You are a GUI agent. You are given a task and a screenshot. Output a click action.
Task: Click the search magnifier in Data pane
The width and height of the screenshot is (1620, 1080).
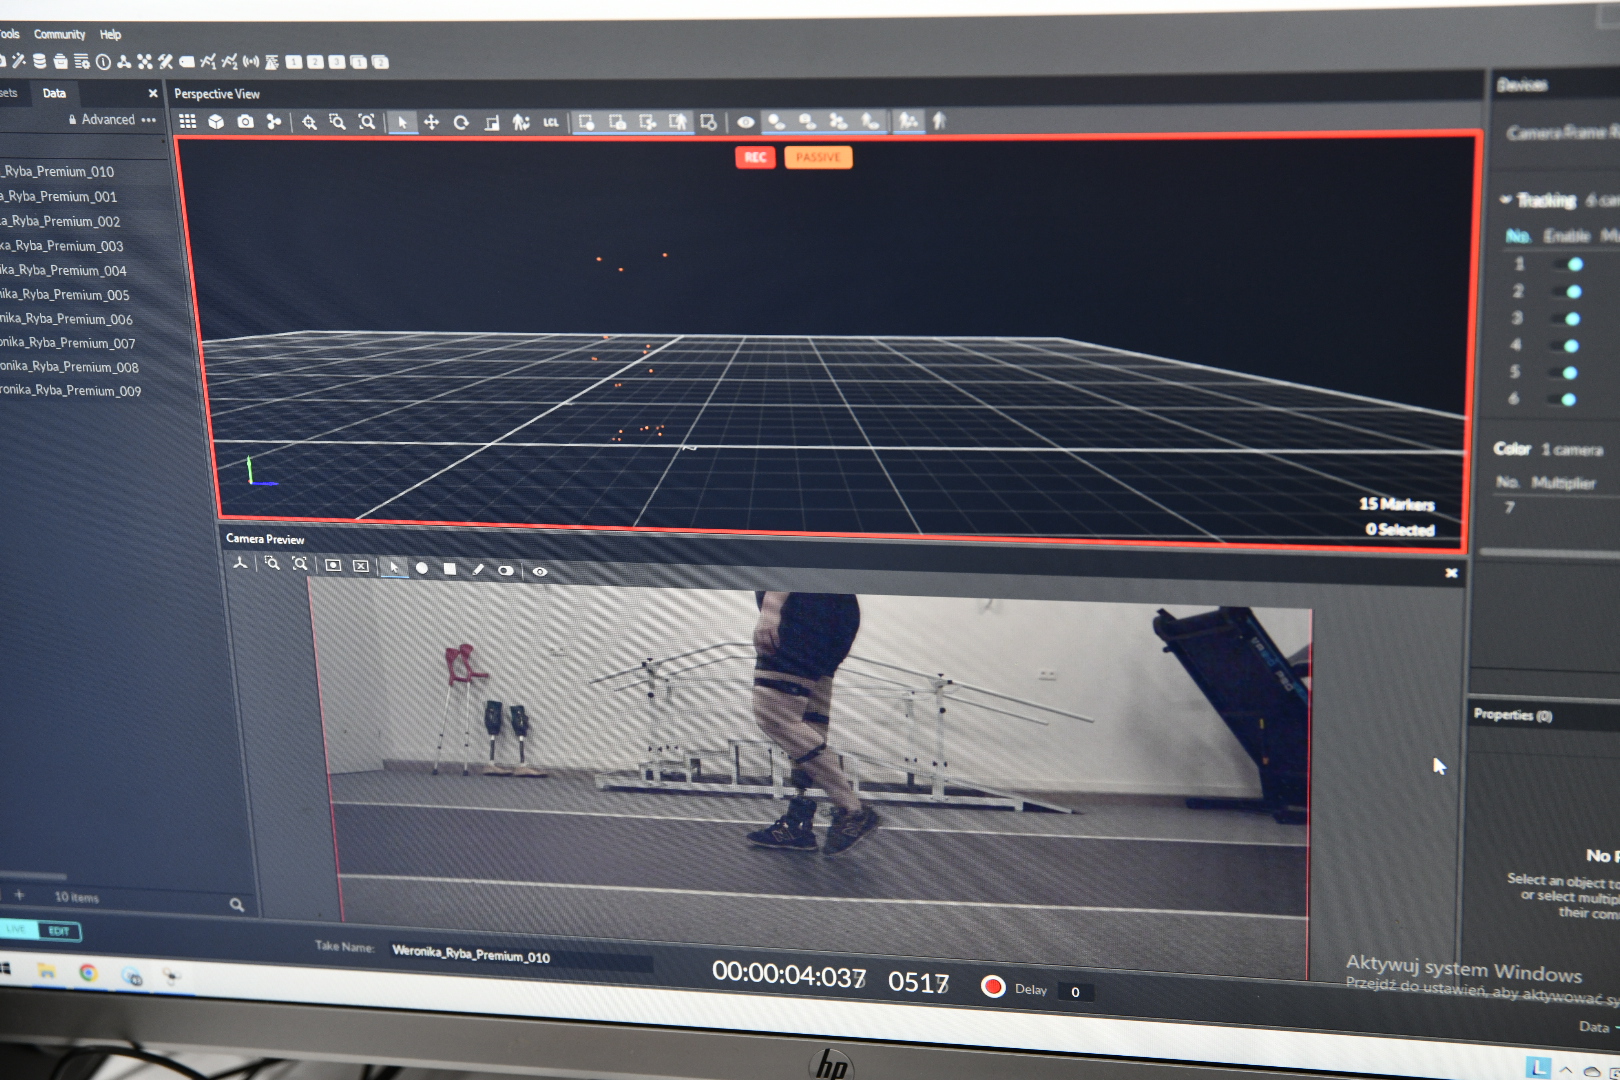tap(237, 904)
